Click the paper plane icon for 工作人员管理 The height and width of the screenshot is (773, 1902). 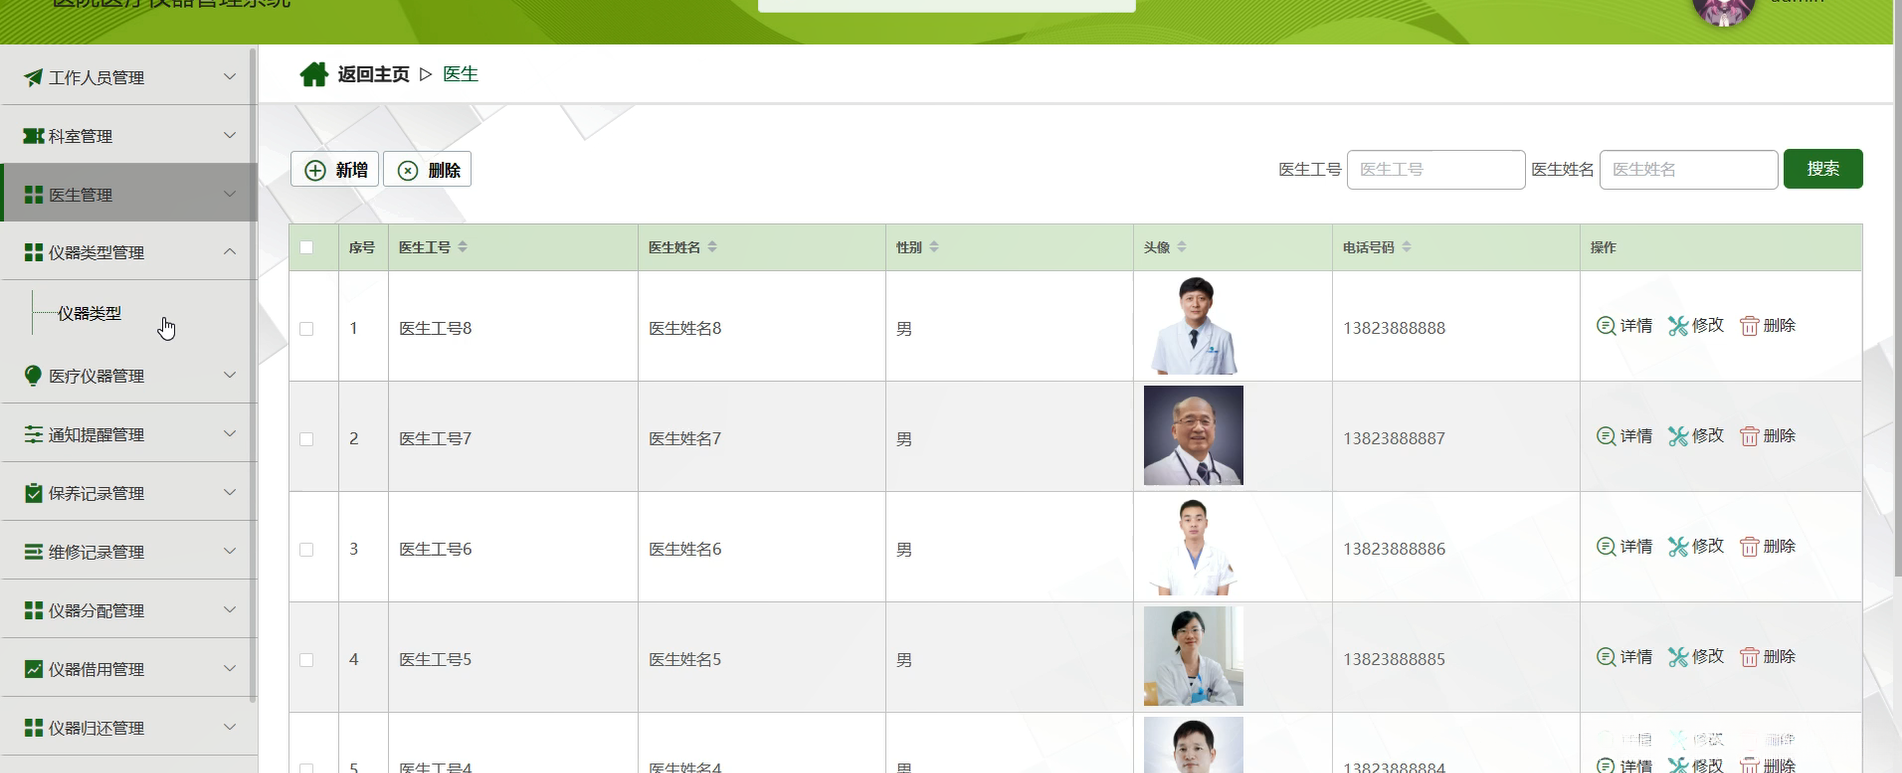33,77
